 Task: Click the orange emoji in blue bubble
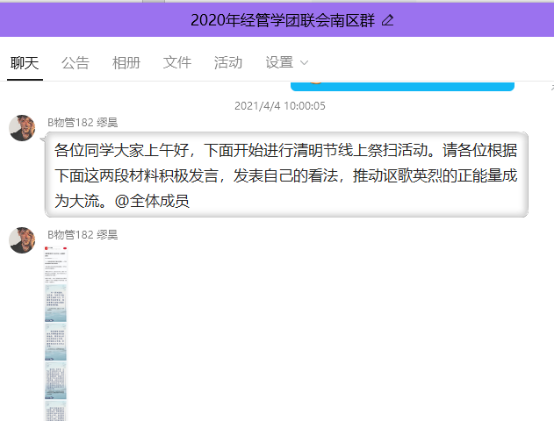click(x=316, y=83)
